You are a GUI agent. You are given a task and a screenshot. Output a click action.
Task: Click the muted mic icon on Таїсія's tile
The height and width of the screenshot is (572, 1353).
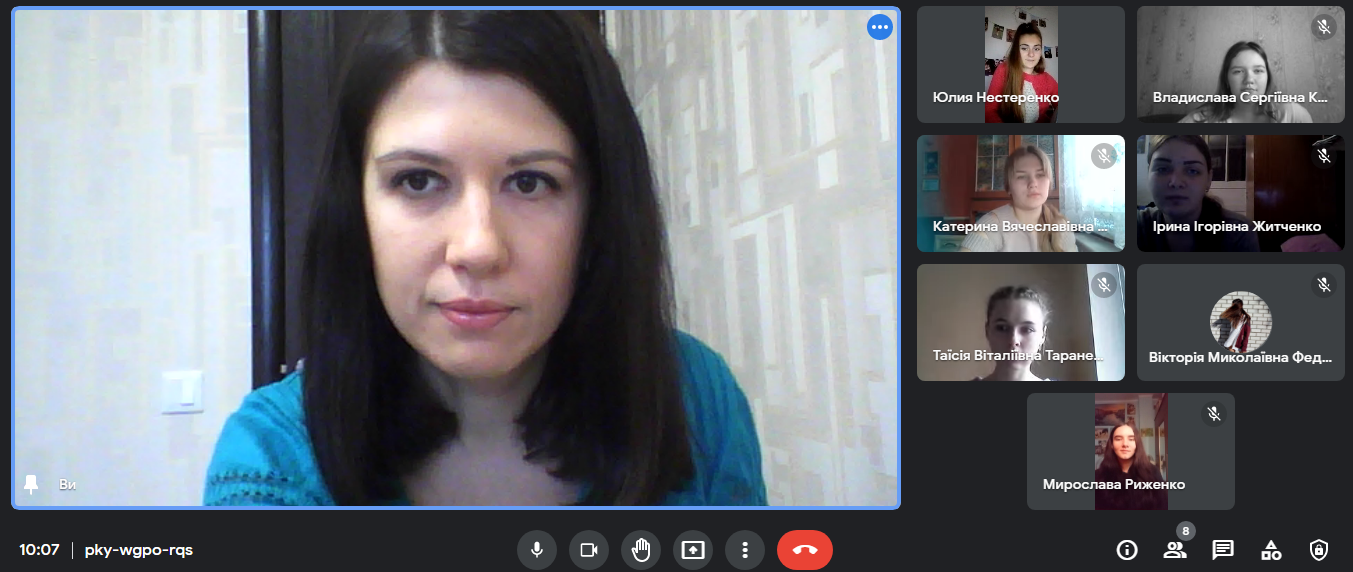point(1104,285)
